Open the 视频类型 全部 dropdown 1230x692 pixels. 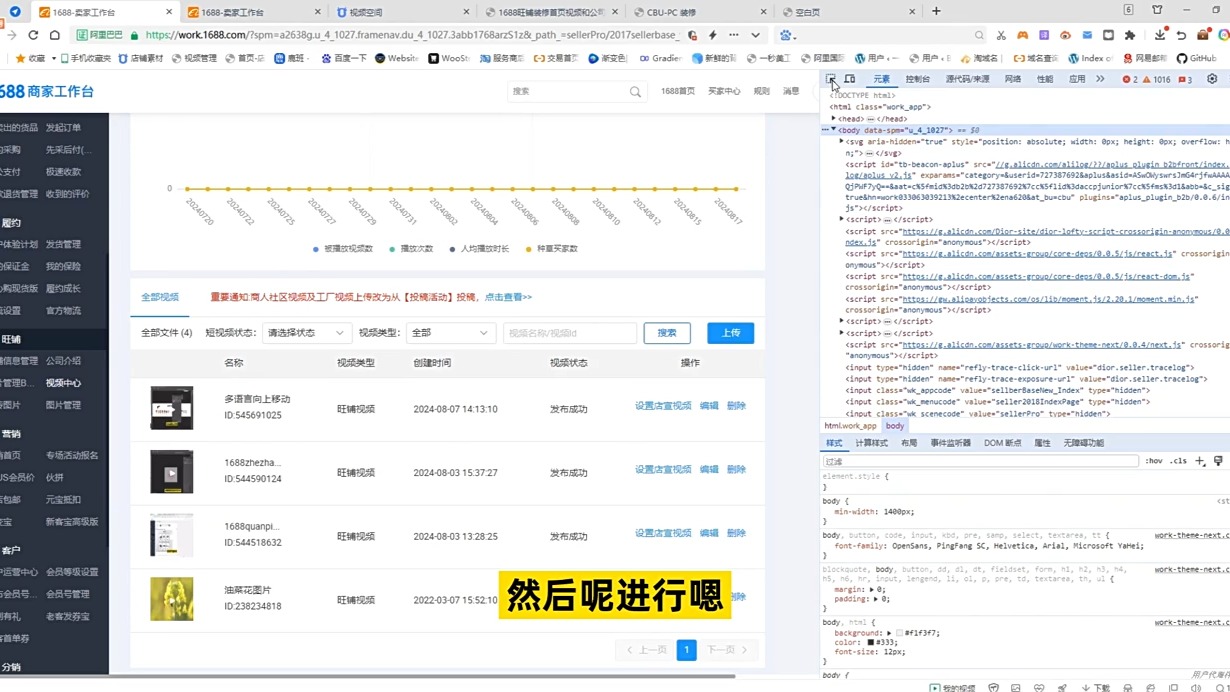point(450,332)
